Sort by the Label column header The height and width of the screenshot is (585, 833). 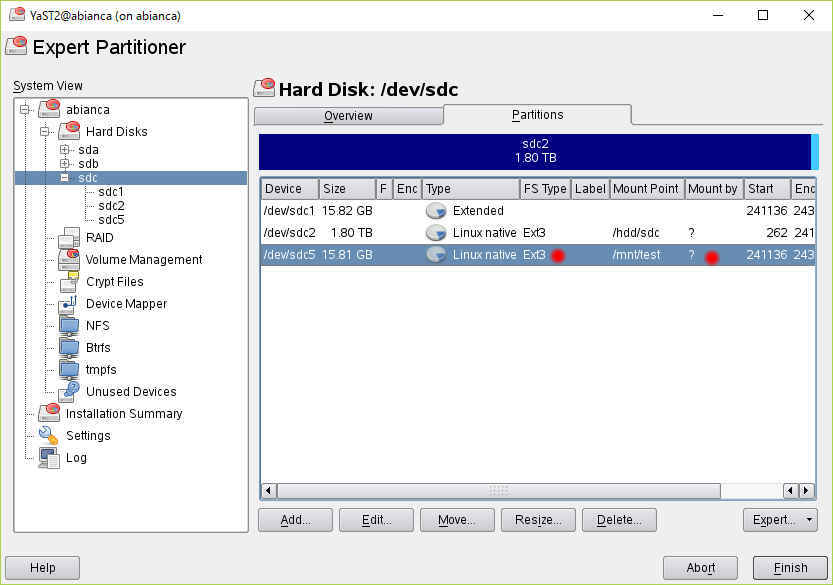pos(590,189)
